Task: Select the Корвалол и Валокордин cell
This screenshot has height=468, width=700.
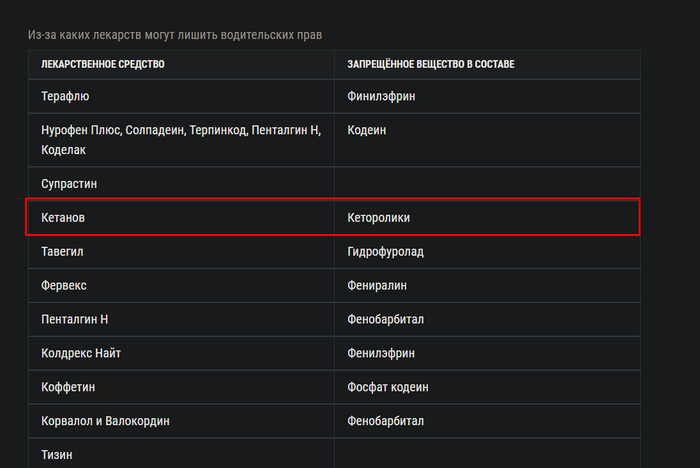Action: 105,421
